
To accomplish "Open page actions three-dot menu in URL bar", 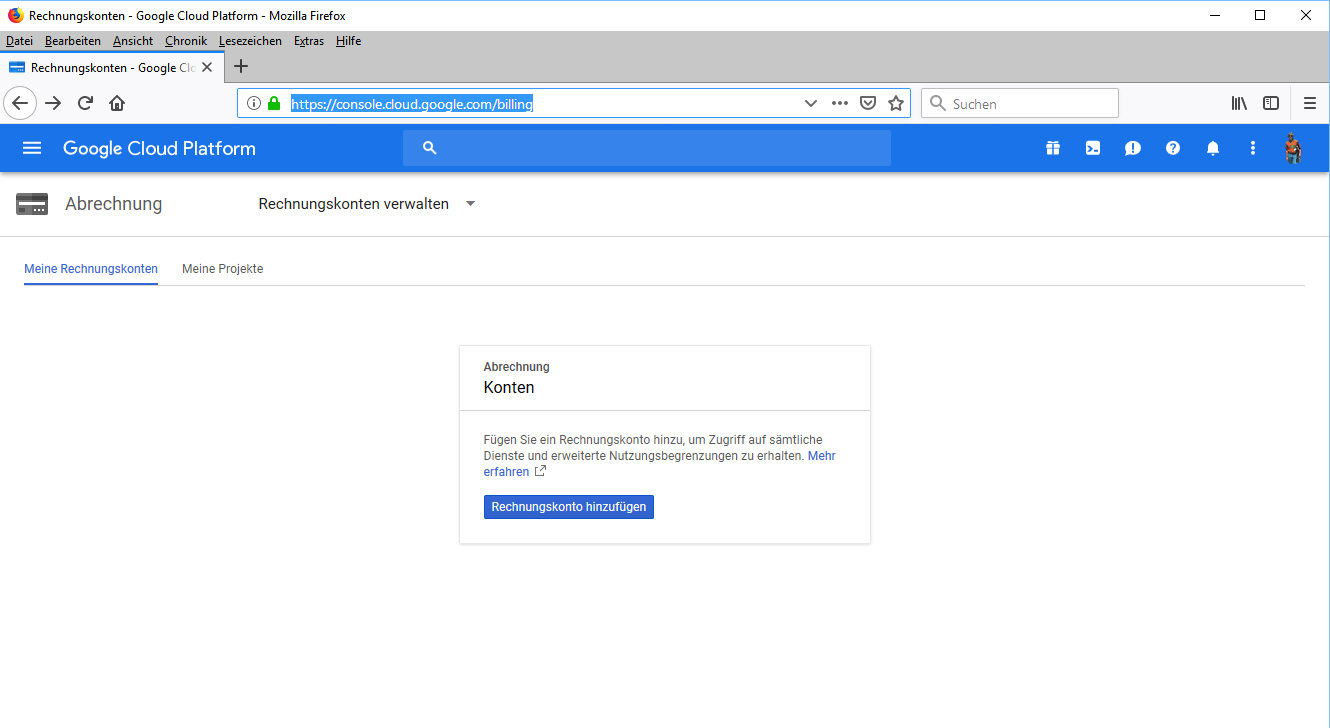I will click(840, 103).
